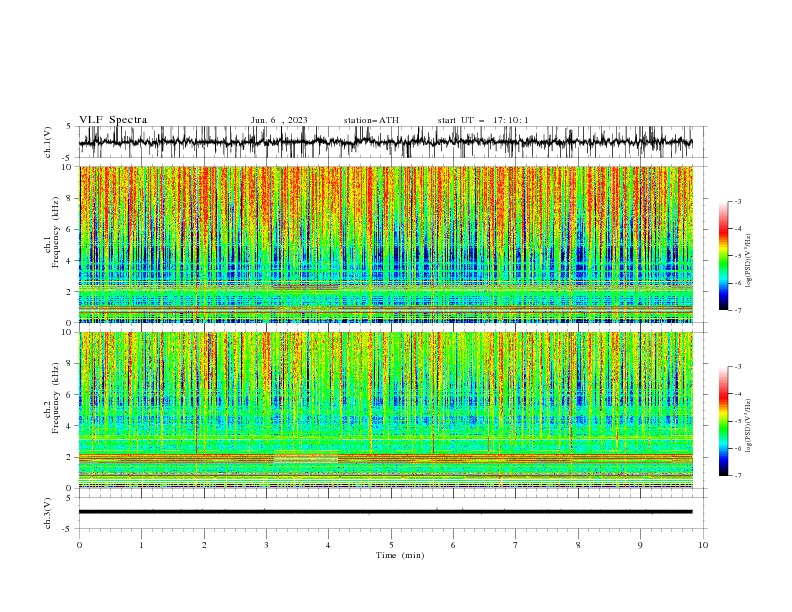Click the ch.1(V) waveform axis label
This screenshot has height=612, width=792.
(x=48, y=142)
